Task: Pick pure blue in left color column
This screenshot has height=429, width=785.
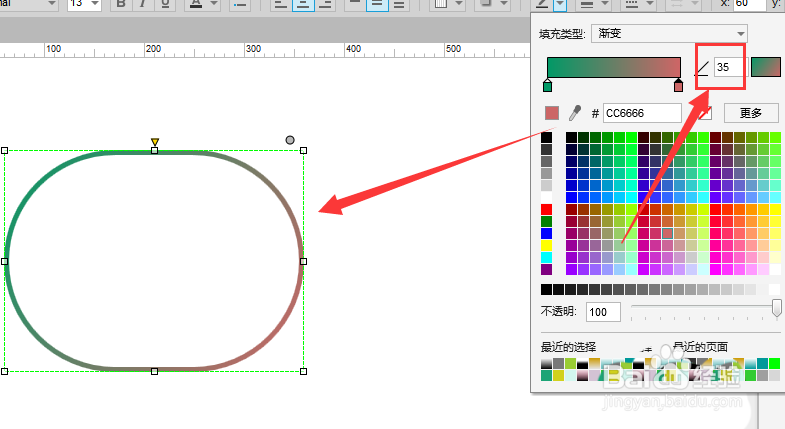Action: coord(547,233)
